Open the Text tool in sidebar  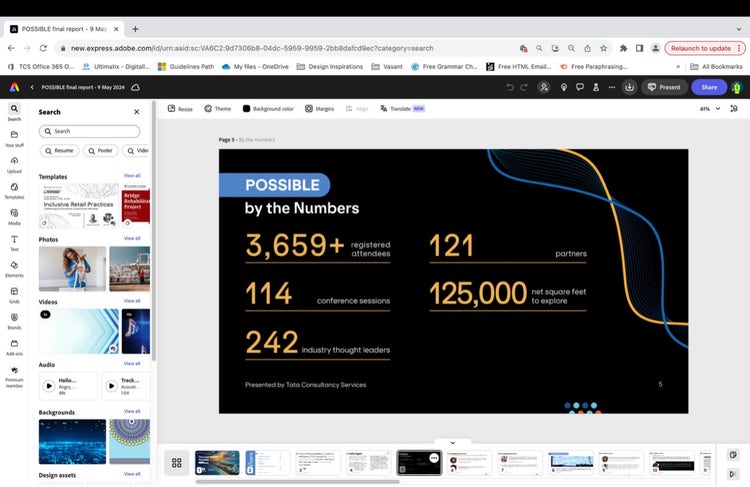(x=14, y=242)
